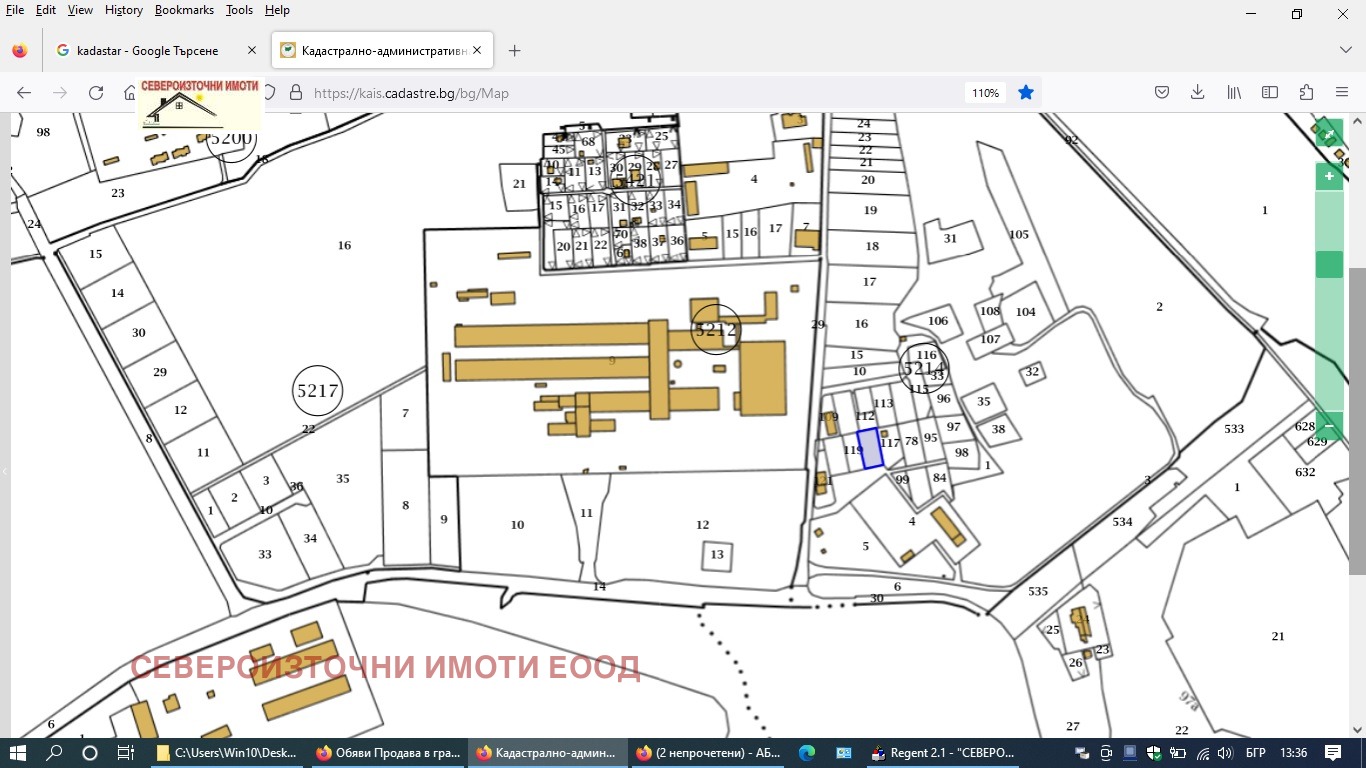Reload the current page
Viewport: 1366px width, 768px height.
(96, 93)
